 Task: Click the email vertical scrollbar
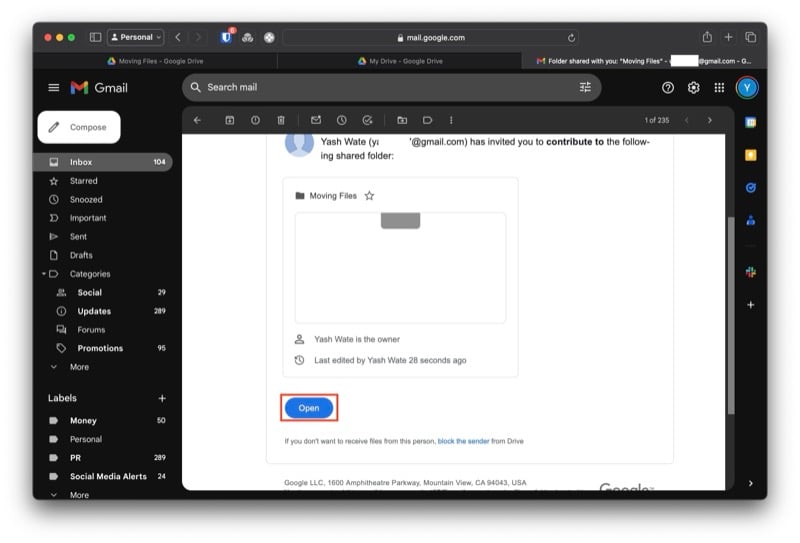(x=731, y=315)
